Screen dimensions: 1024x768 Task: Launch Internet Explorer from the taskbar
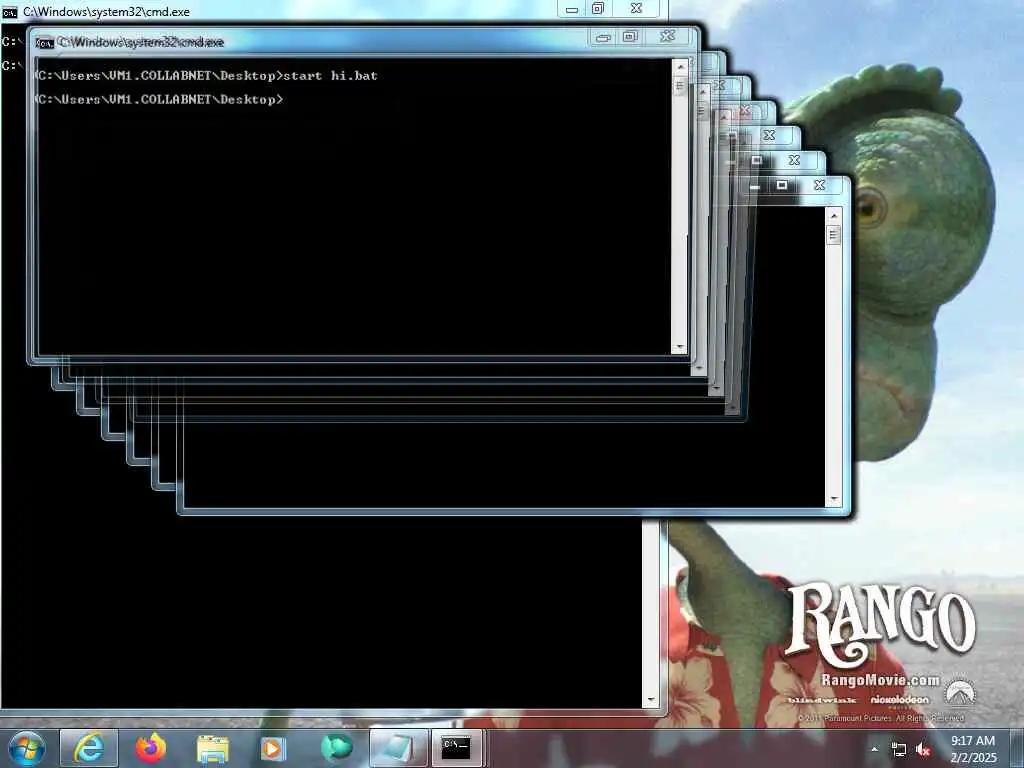pos(89,748)
